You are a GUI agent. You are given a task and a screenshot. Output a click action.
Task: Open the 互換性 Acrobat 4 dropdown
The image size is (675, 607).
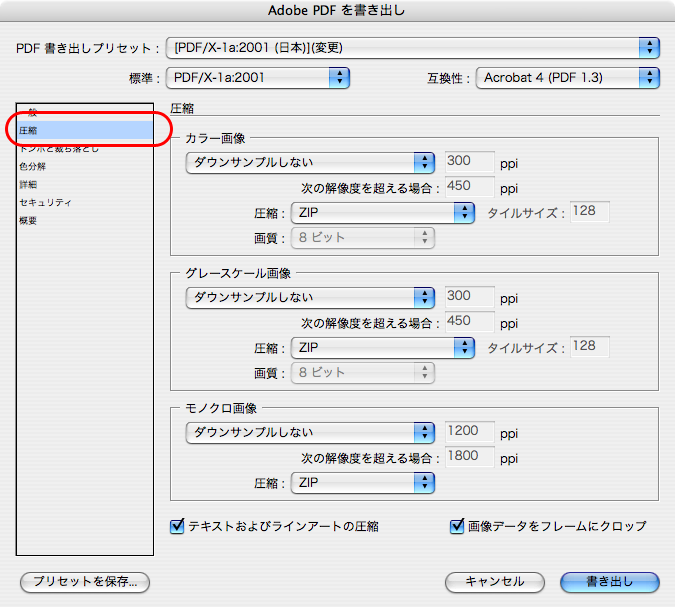point(567,78)
